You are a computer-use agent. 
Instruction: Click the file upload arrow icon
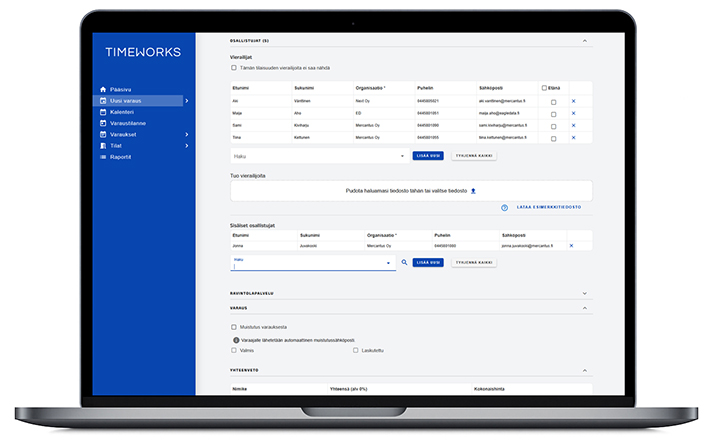click(x=473, y=190)
